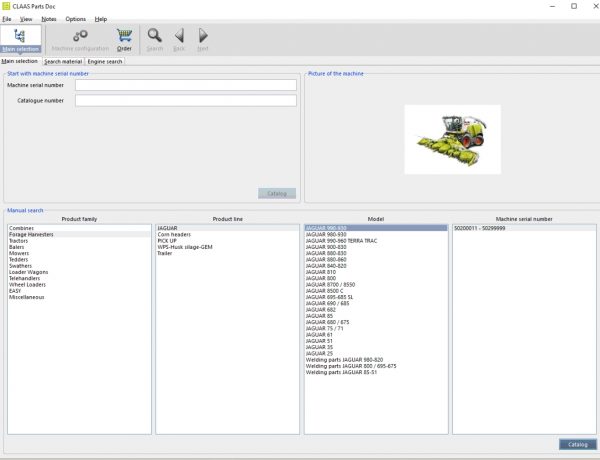The image size is (600, 460).
Task: Open the View menu
Action: [x=26, y=19]
